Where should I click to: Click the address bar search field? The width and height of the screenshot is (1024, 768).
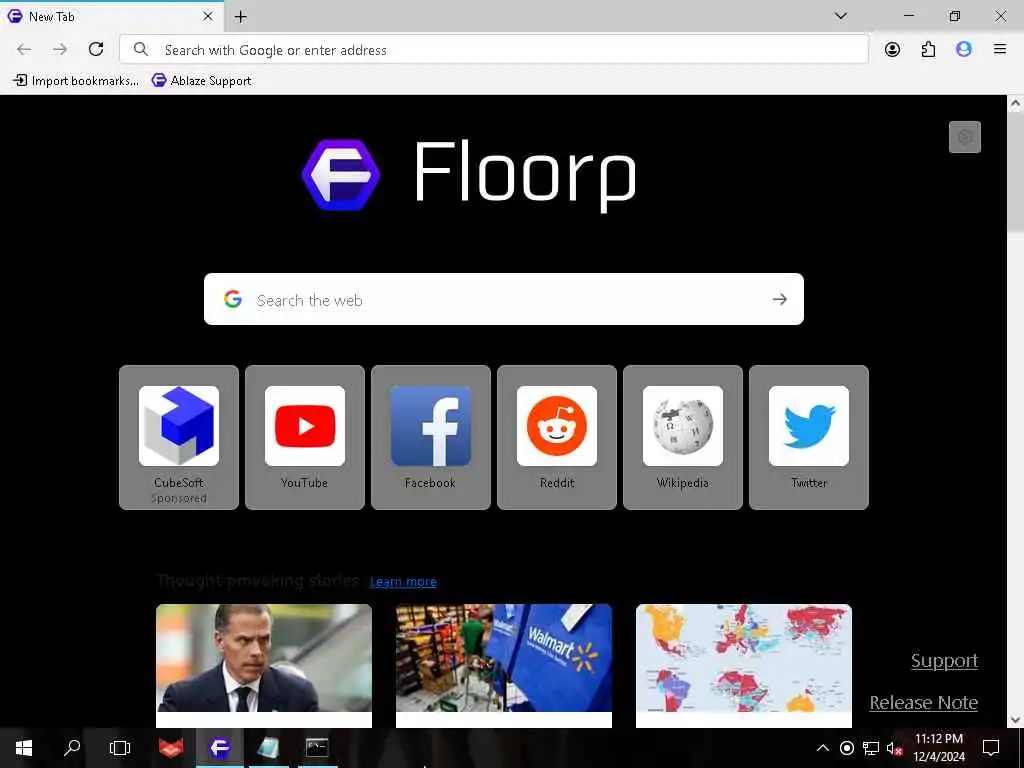494,50
